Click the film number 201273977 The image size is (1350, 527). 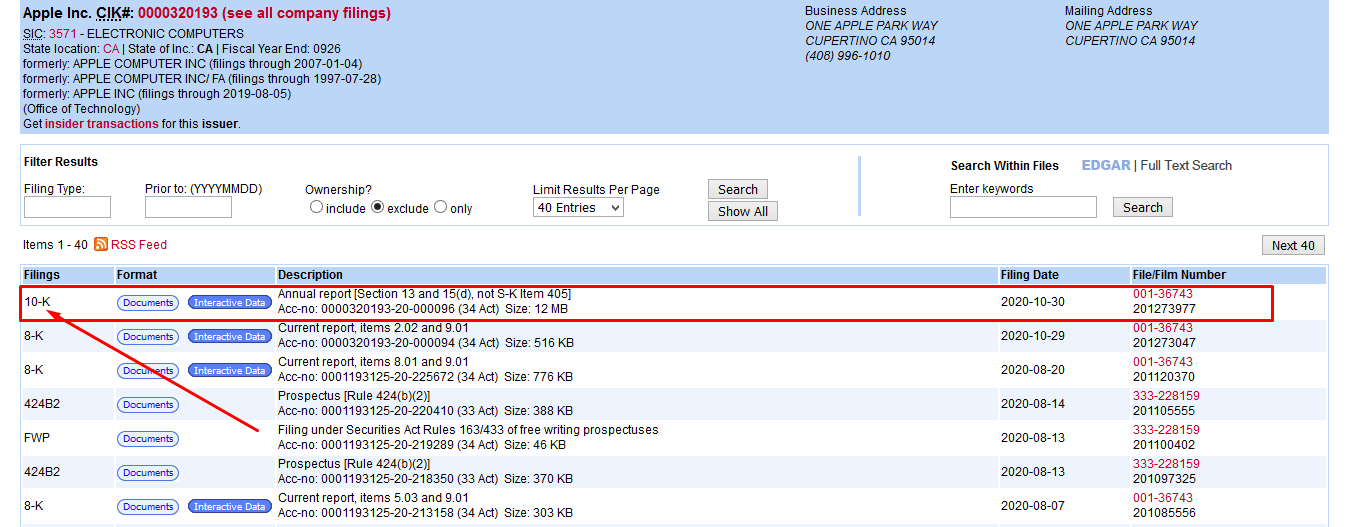click(1164, 309)
